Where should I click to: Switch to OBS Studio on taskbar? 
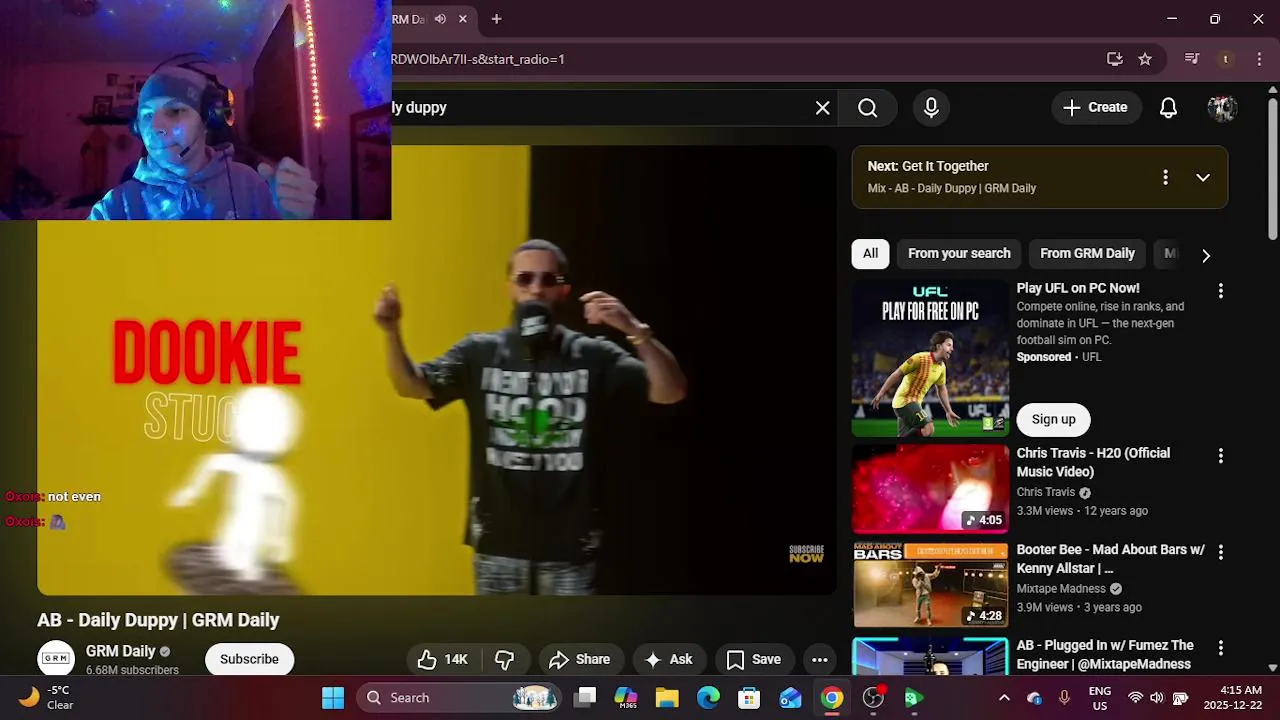click(x=873, y=698)
